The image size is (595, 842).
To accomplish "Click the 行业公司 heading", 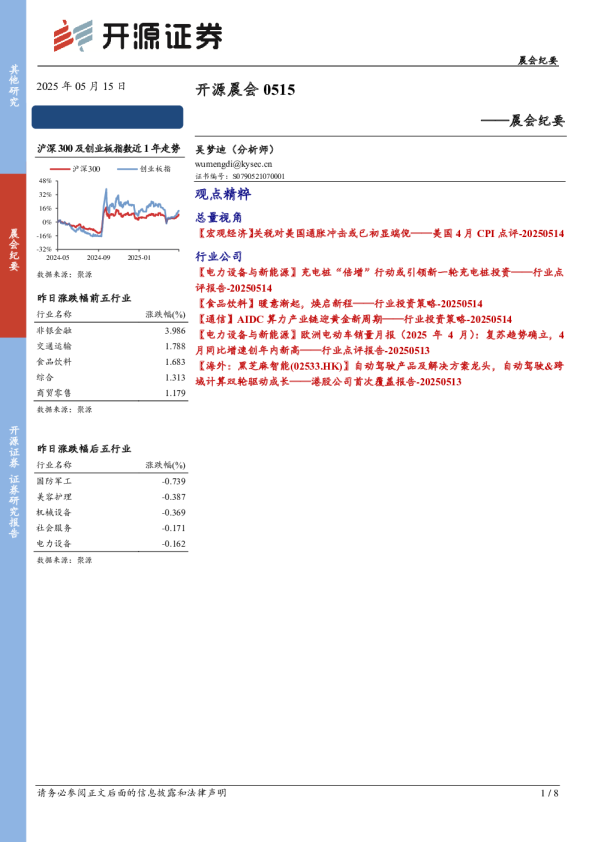I will [x=219, y=256].
